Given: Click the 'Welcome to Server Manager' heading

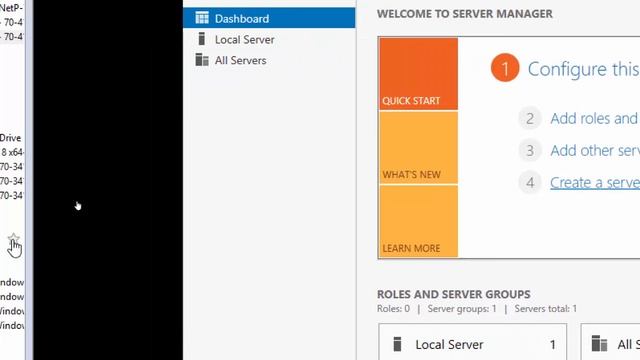Looking at the screenshot, I should [464, 13].
